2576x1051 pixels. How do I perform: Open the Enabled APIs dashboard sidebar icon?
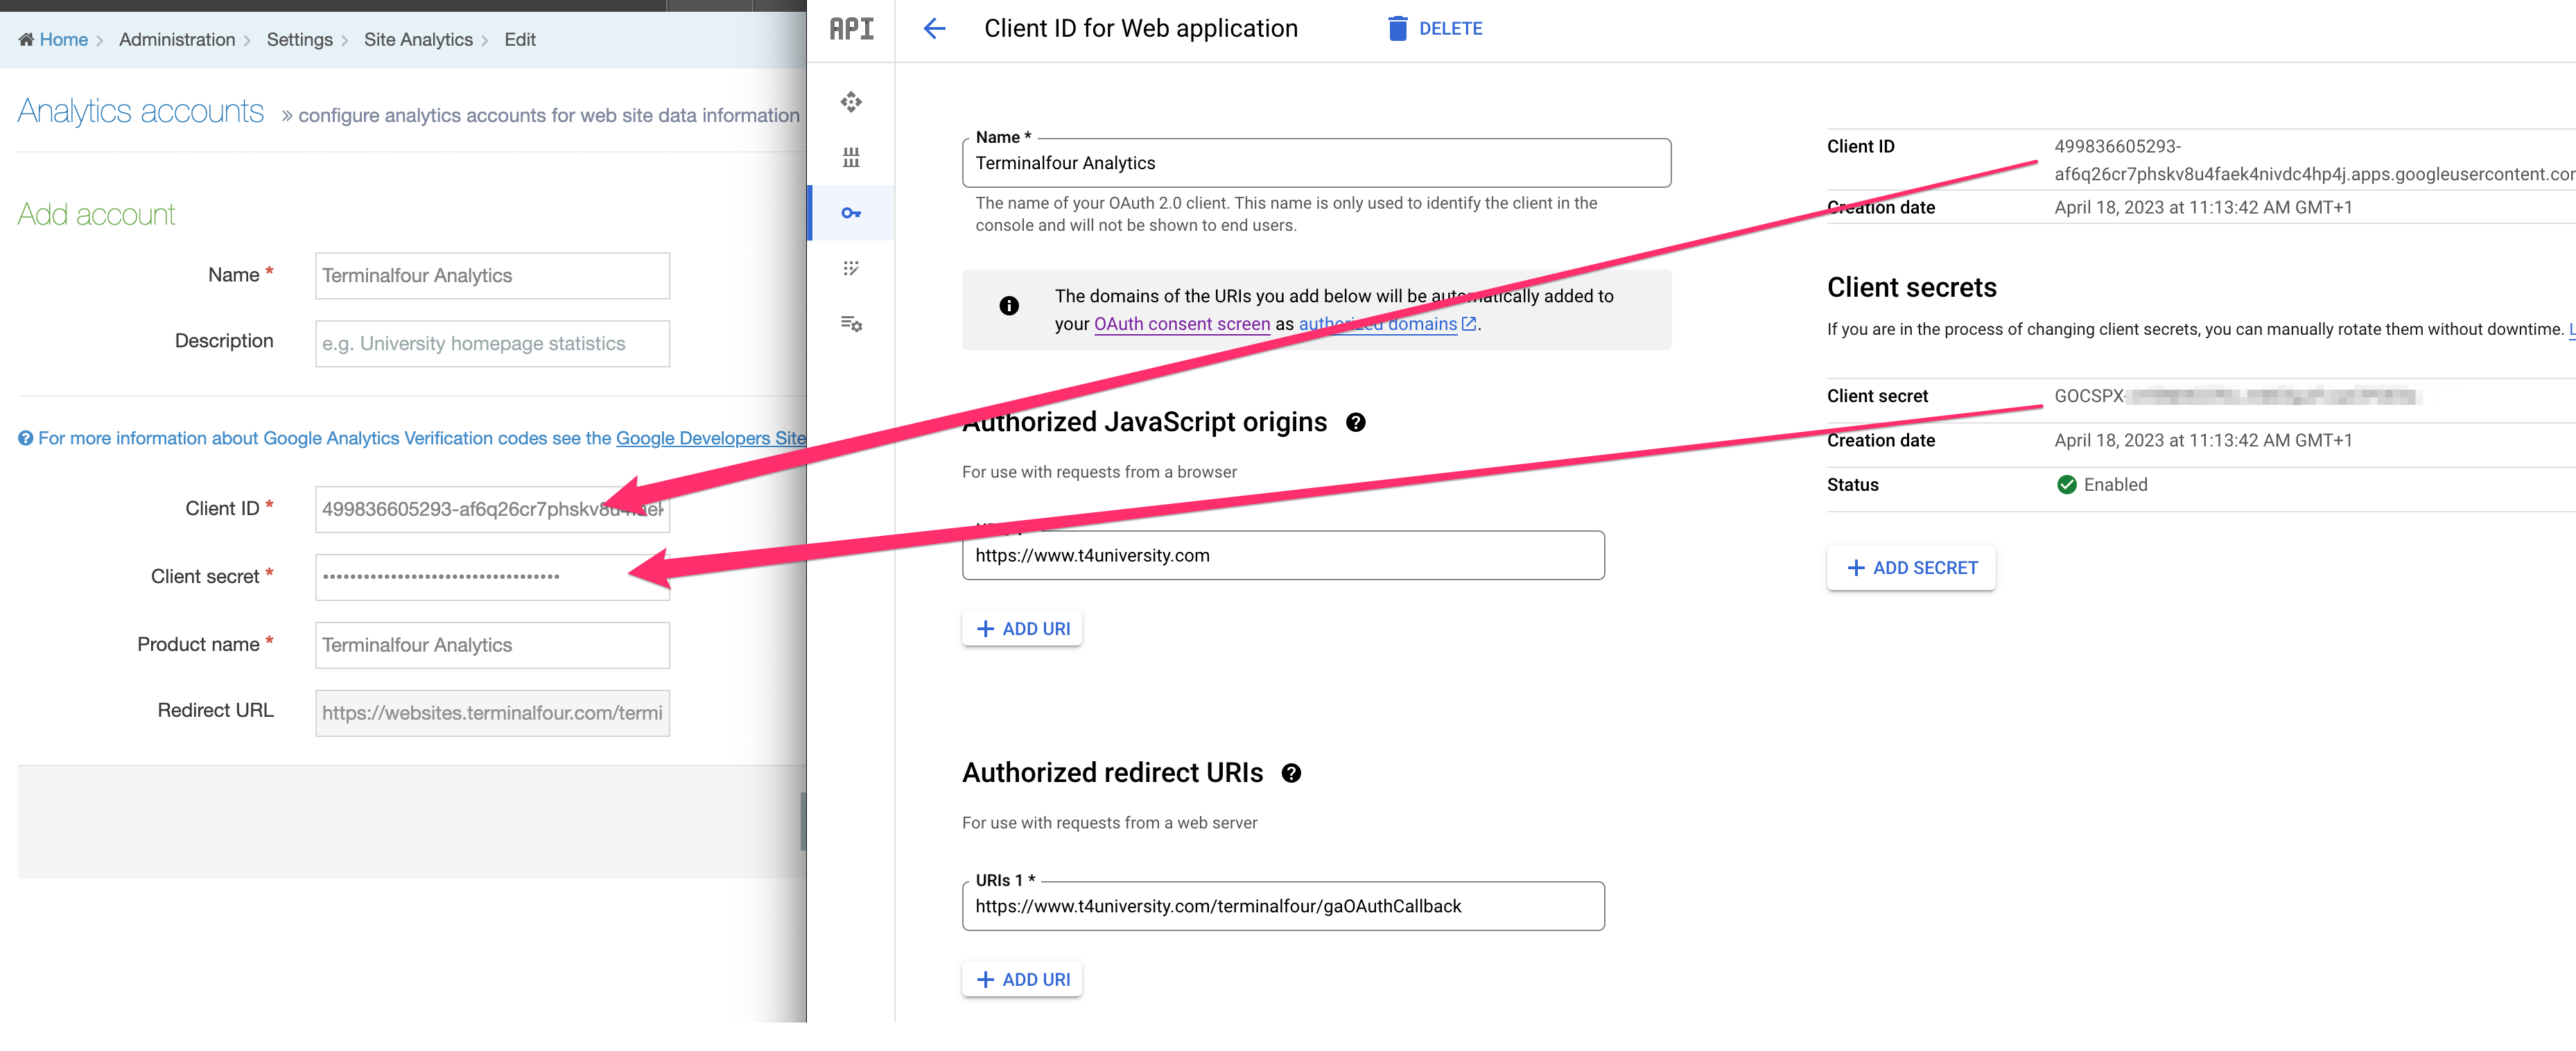tap(851, 102)
